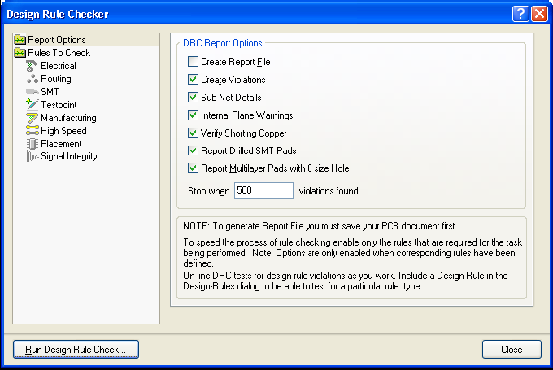Click the Close button at bottom right
553x370 pixels.
pyautogui.click(x=512, y=350)
